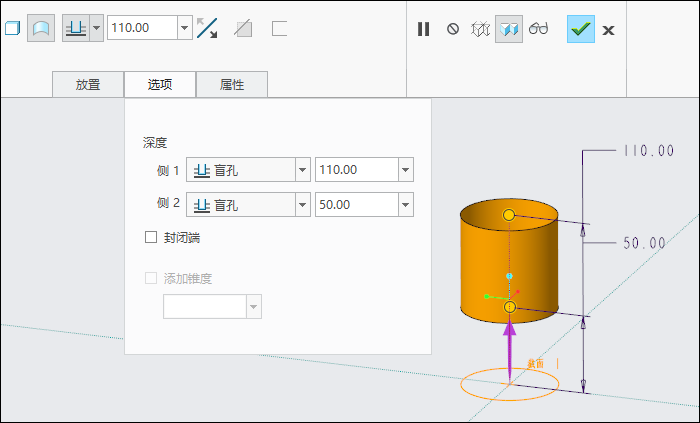Select the attached preview icon

pyautogui.click(x=509, y=29)
